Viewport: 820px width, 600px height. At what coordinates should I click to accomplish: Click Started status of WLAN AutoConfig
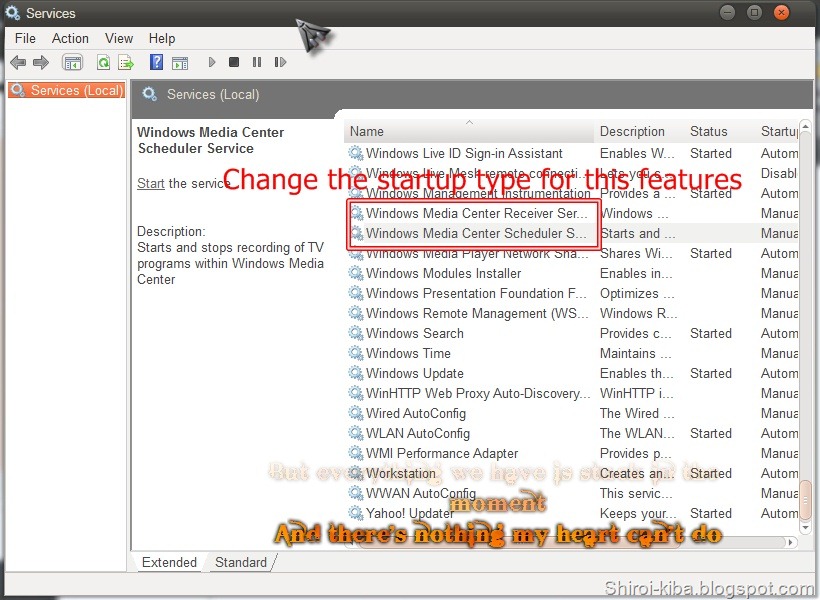tap(711, 433)
